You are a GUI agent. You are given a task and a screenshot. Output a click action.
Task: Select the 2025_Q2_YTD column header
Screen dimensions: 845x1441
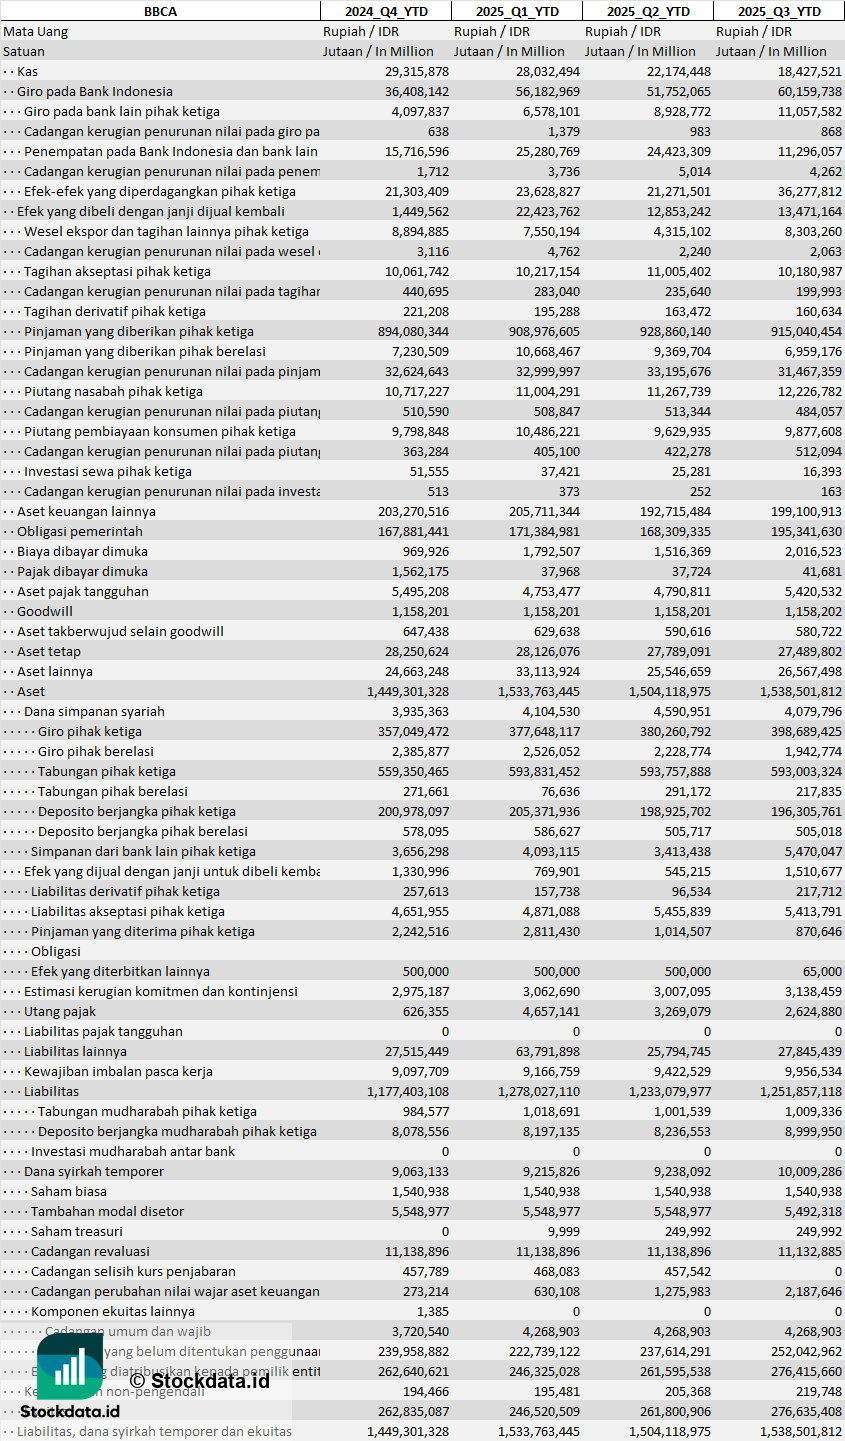648,11
